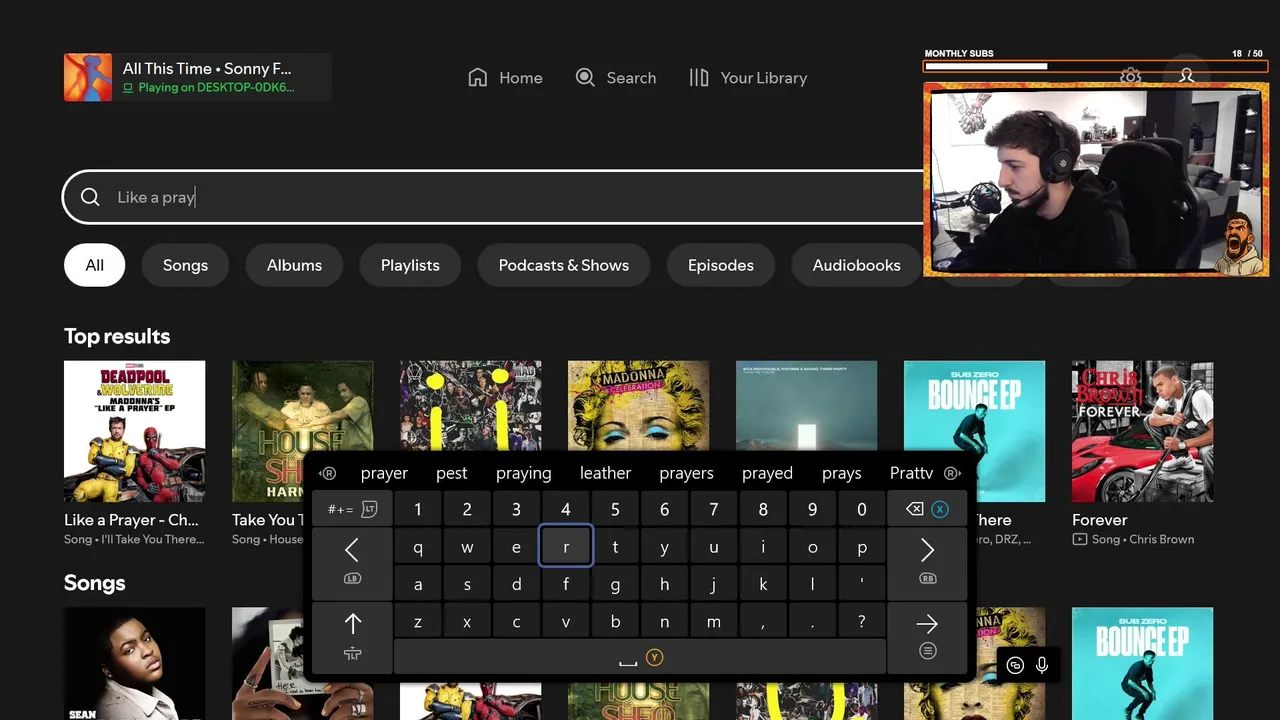Image resolution: width=1280 pixels, height=720 pixels.
Task: Tap the number 5 key
Action: 615,509
